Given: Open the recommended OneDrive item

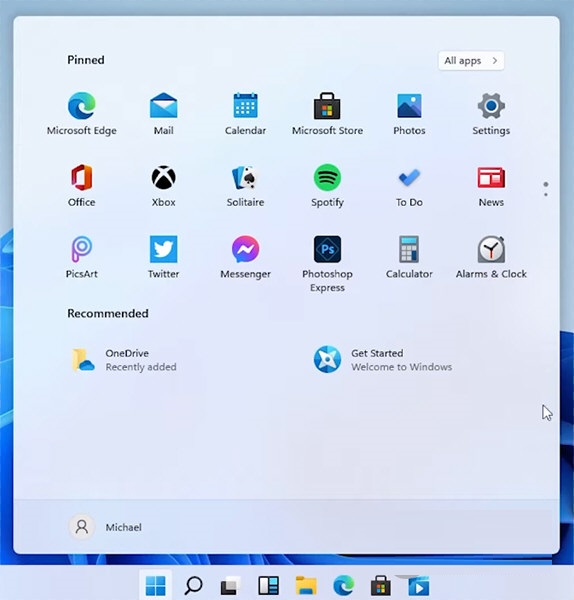Looking at the screenshot, I should (x=124, y=360).
